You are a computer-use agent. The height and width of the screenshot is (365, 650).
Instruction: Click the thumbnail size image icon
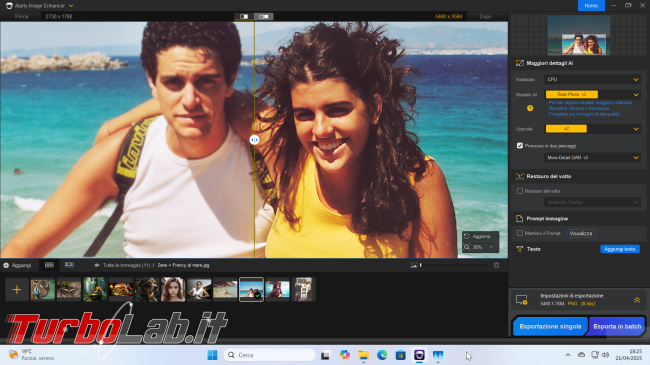(x=414, y=265)
